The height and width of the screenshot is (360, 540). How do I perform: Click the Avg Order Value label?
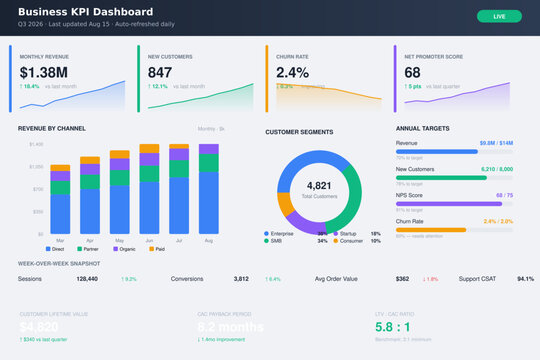coord(336,279)
